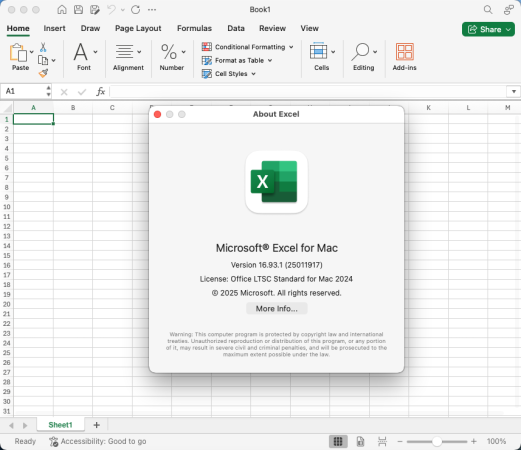Click the select-all corner triangle
521x450 pixels.
[x=7, y=108]
